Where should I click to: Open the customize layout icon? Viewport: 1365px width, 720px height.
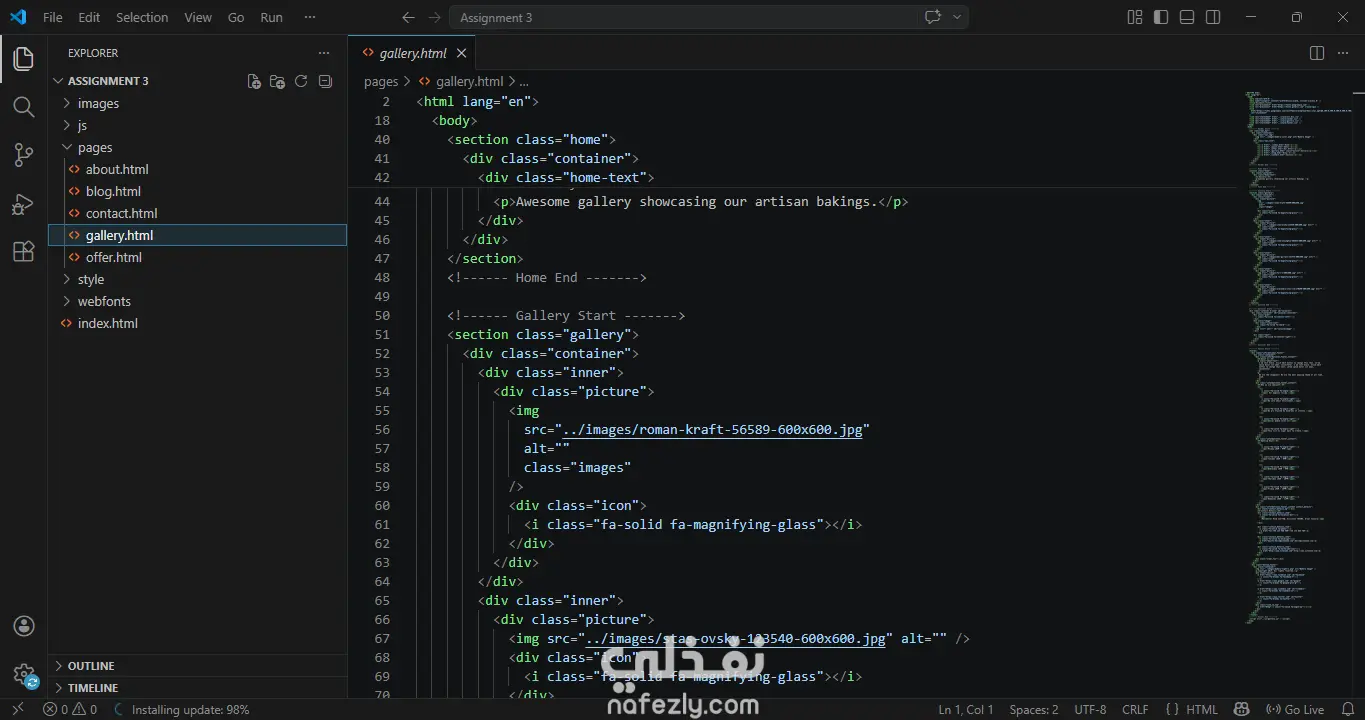(x=1135, y=17)
